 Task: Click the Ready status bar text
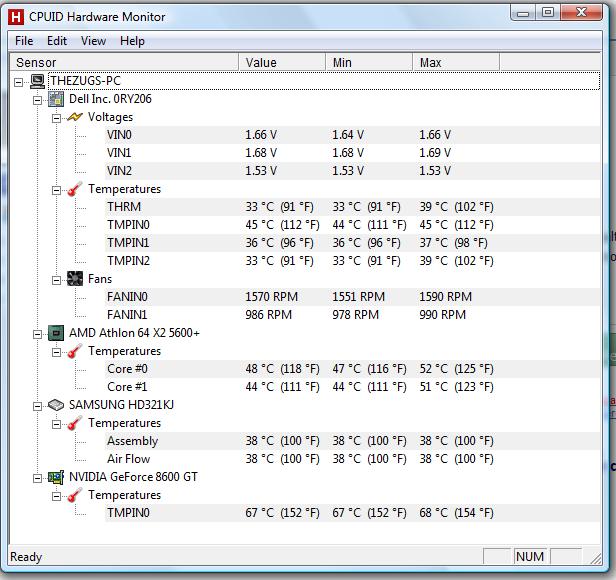[26, 557]
